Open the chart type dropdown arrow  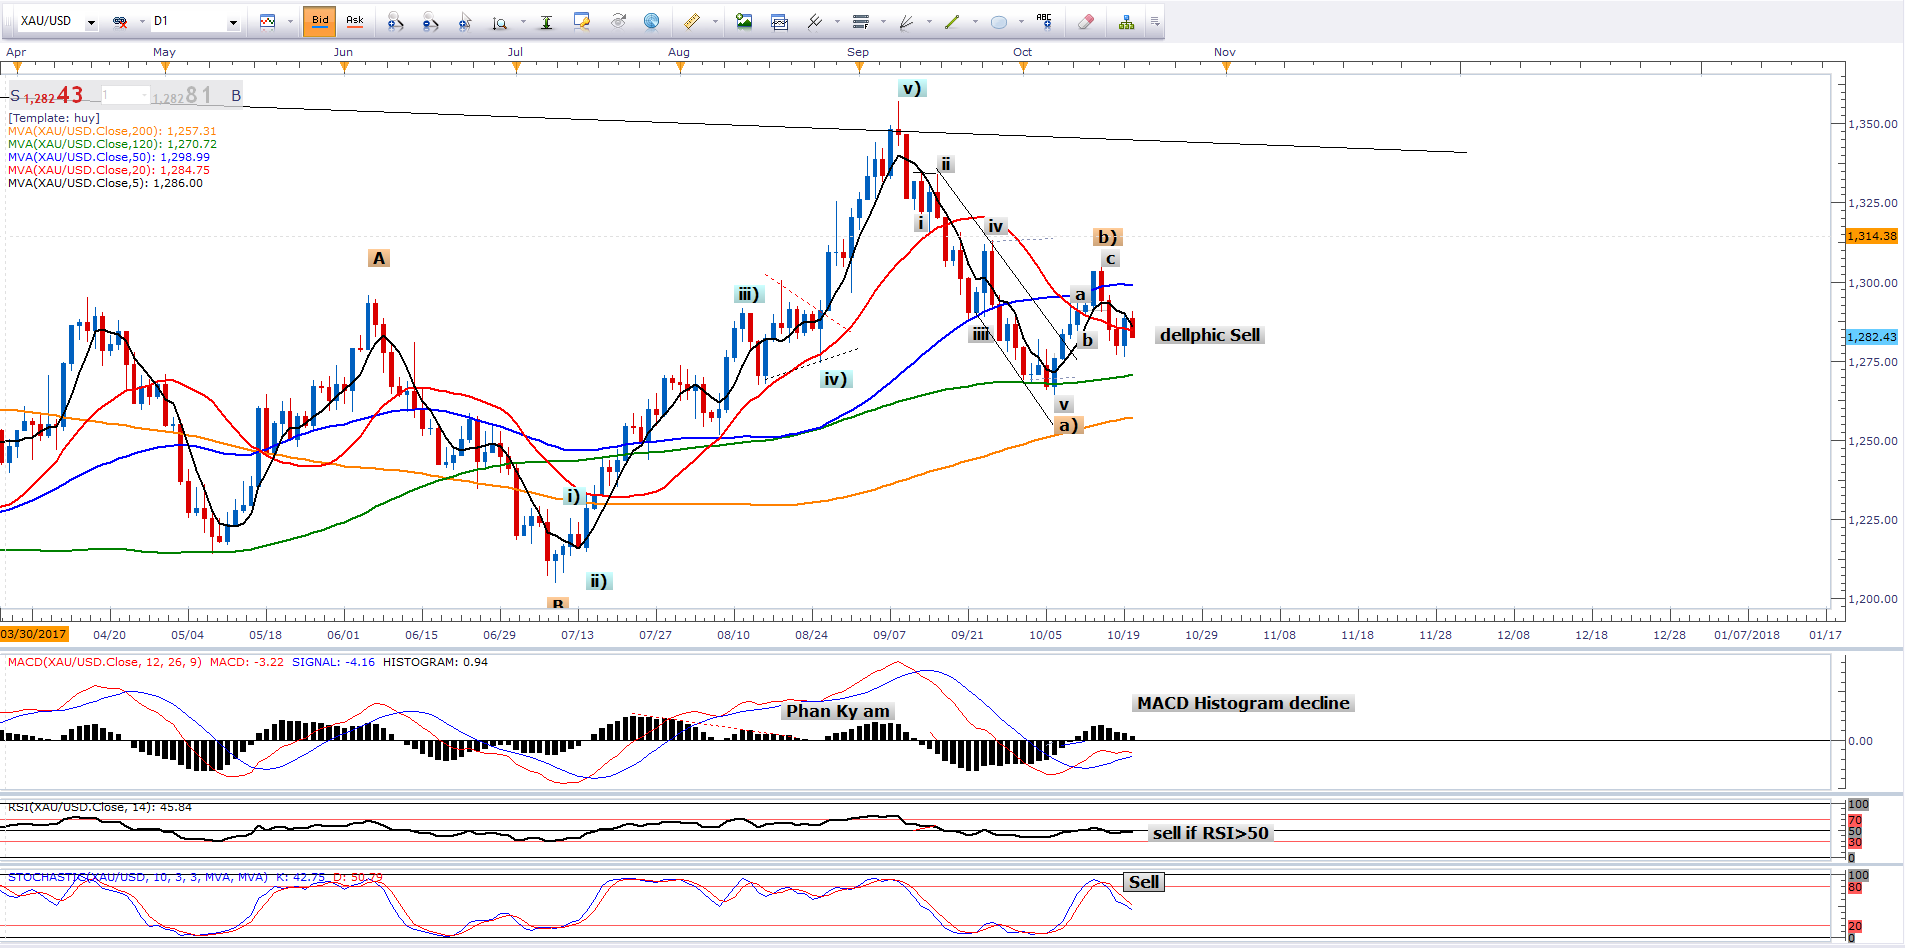coord(290,22)
